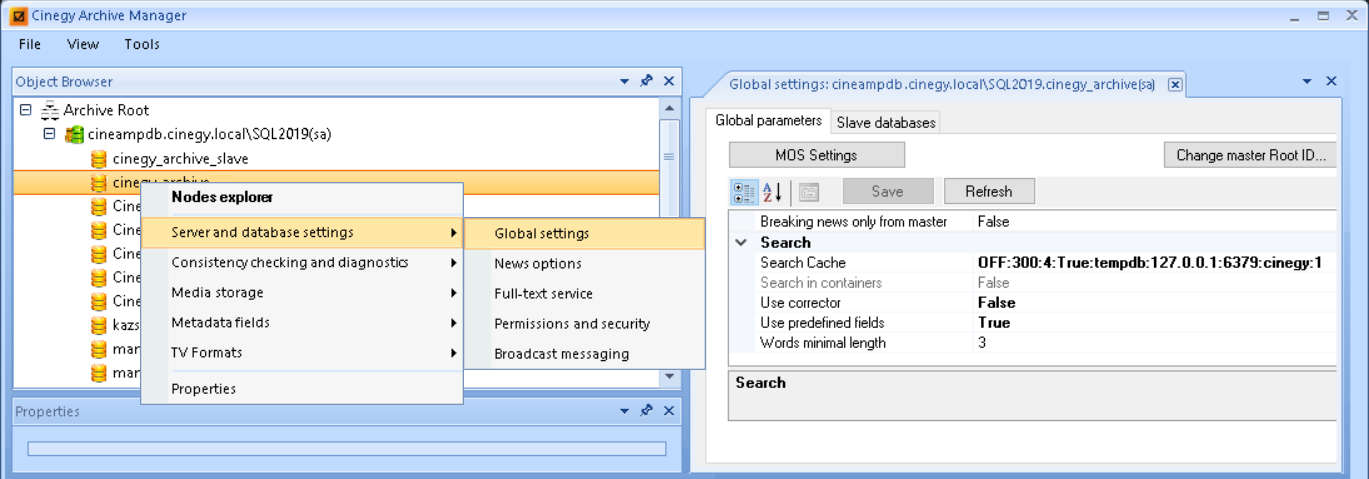Click the Change master Root ID button
The width and height of the screenshot is (1369, 479).
coord(1250,155)
